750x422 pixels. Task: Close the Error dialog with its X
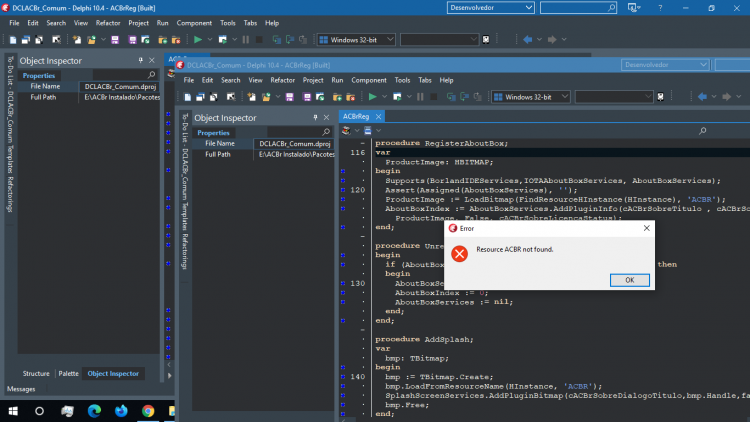point(646,228)
